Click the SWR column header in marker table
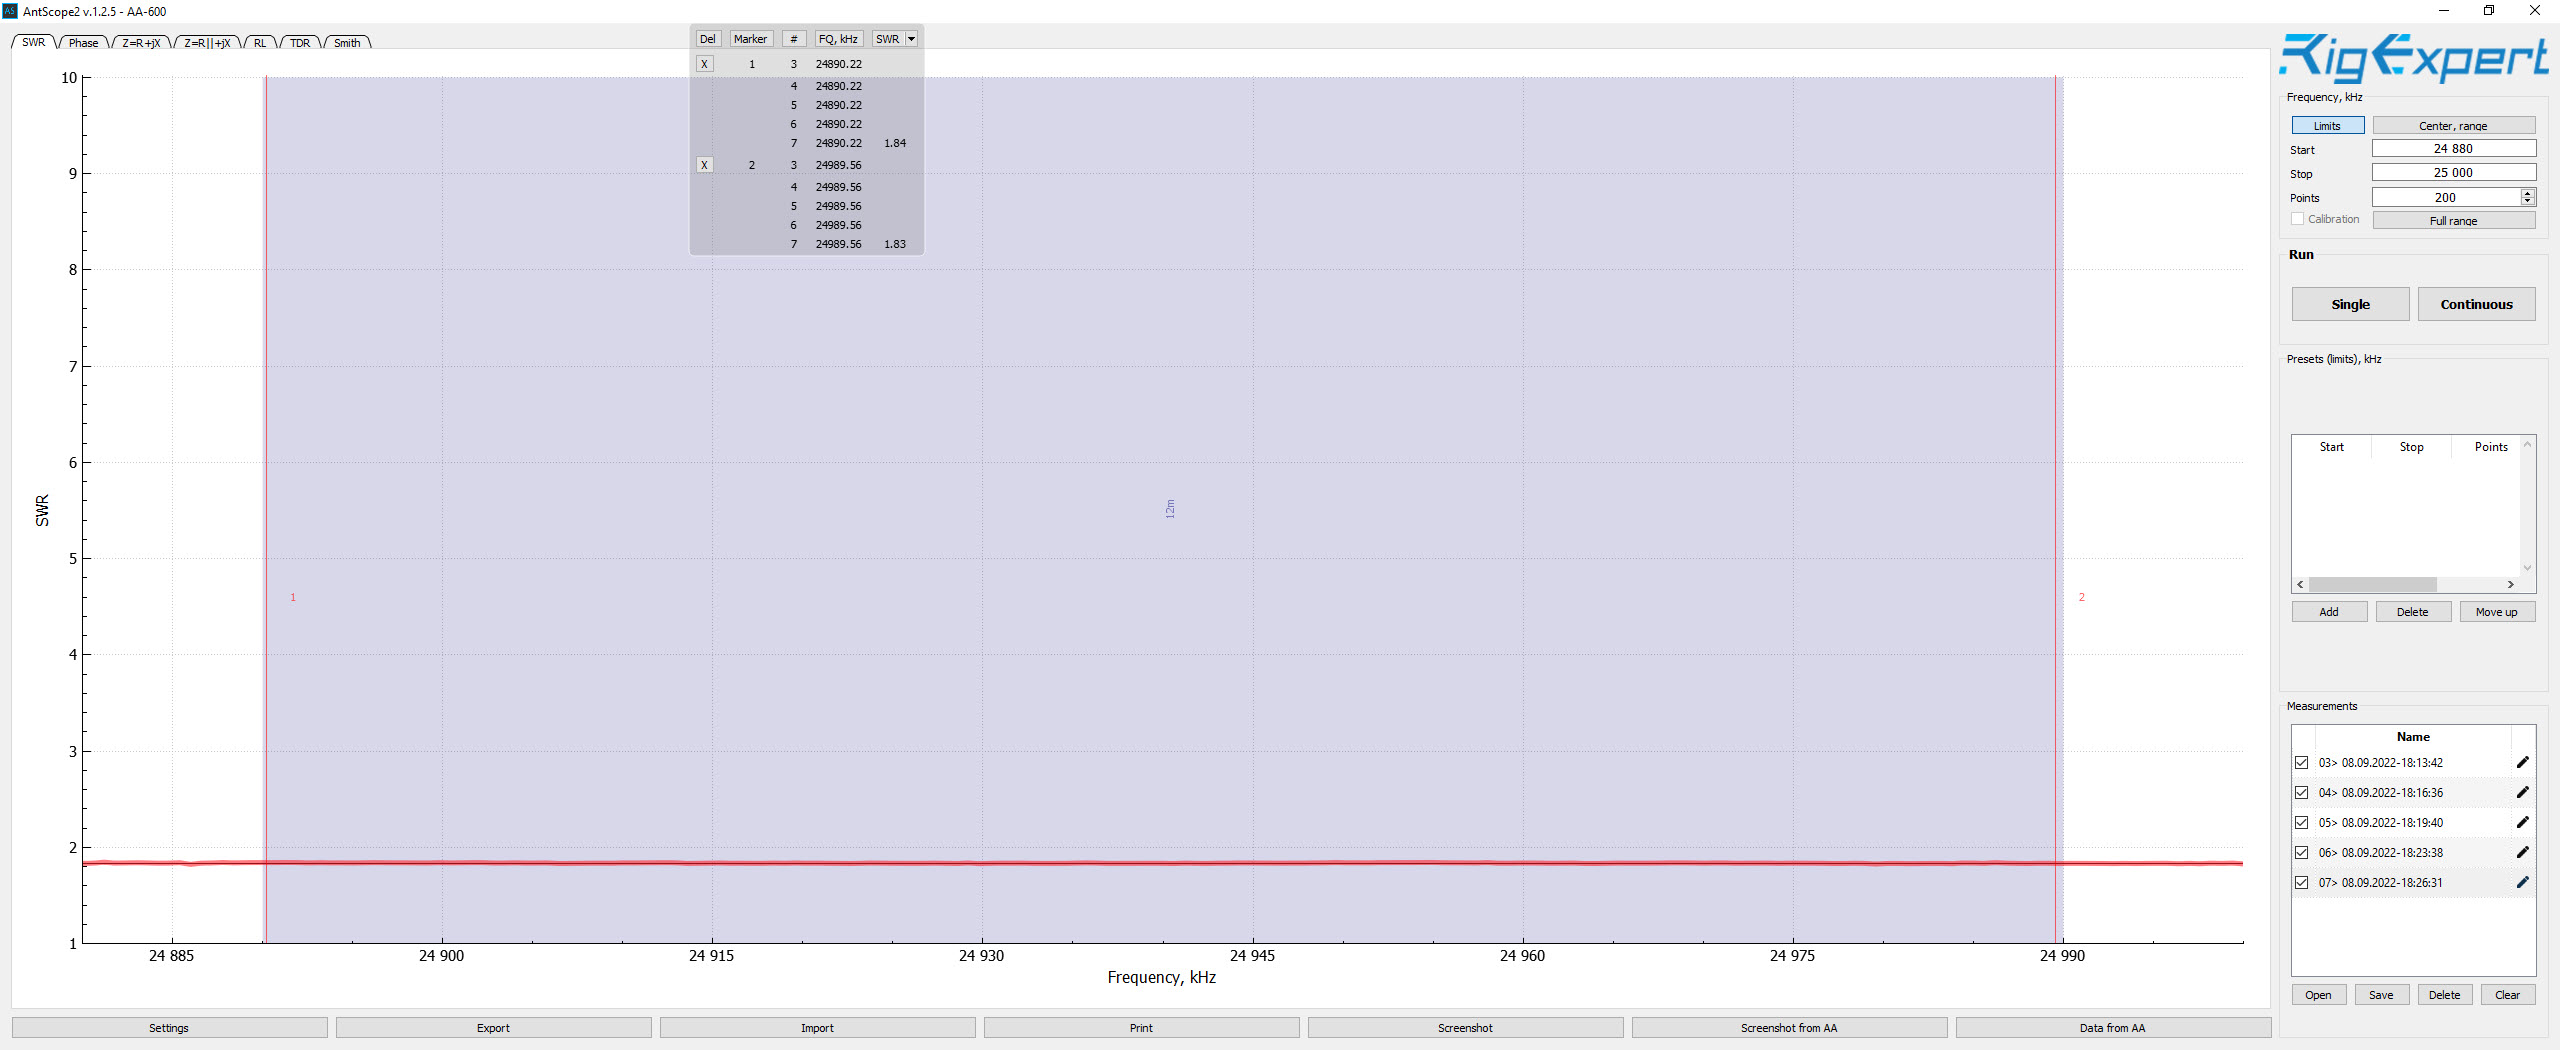The height and width of the screenshot is (1050, 2560). click(888, 39)
